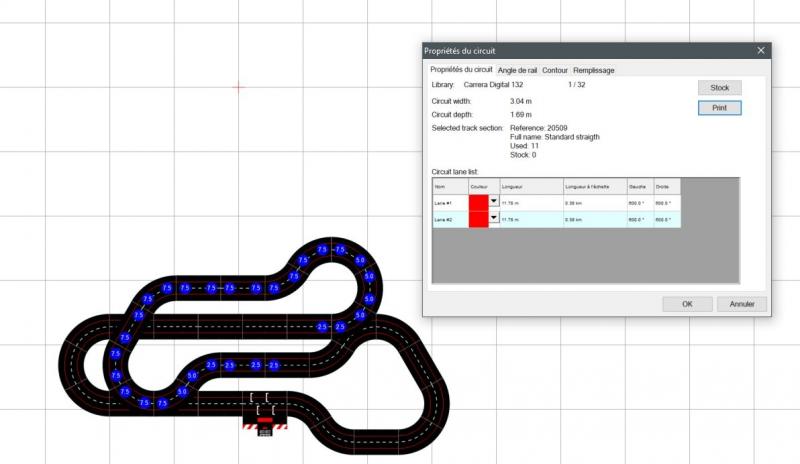Open the Lane #2 color dropdown arrow
This screenshot has width=800, height=464.
pos(493,219)
